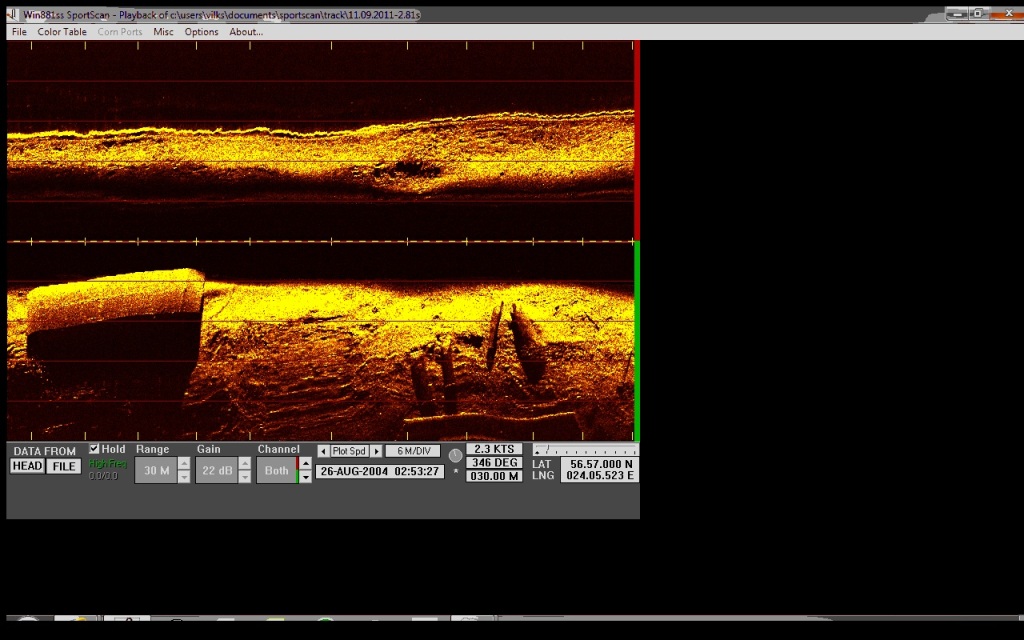
Task: Step Channel selection up
Action: click(305, 464)
